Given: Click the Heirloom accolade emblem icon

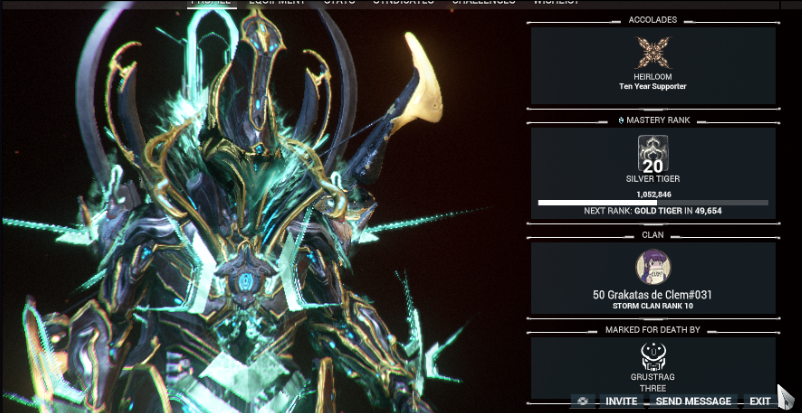Looking at the screenshot, I should pyautogui.click(x=653, y=52).
